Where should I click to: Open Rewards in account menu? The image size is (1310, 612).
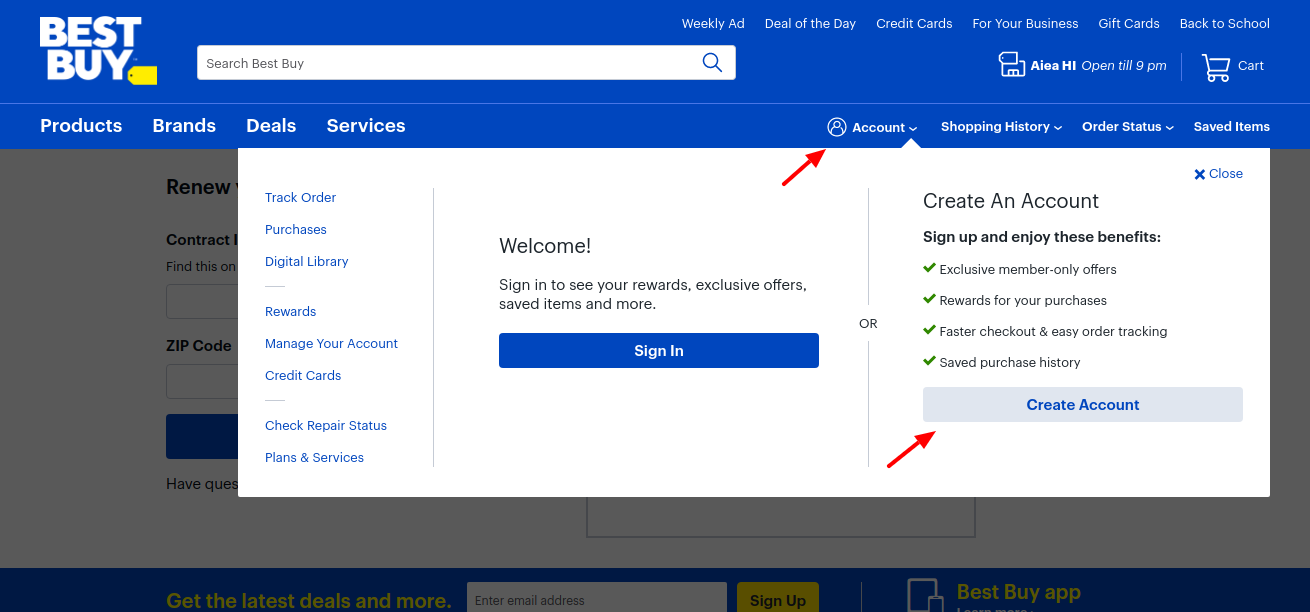(x=290, y=312)
